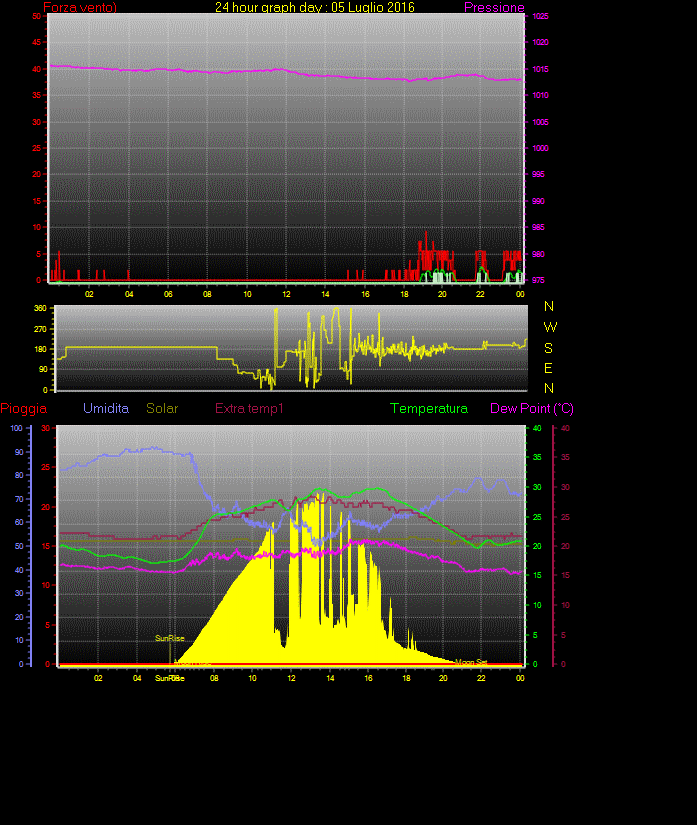The height and width of the screenshot is (825, 697).
Task: Click the 'Solar' legend label
Action: click(x=162, y=408)
